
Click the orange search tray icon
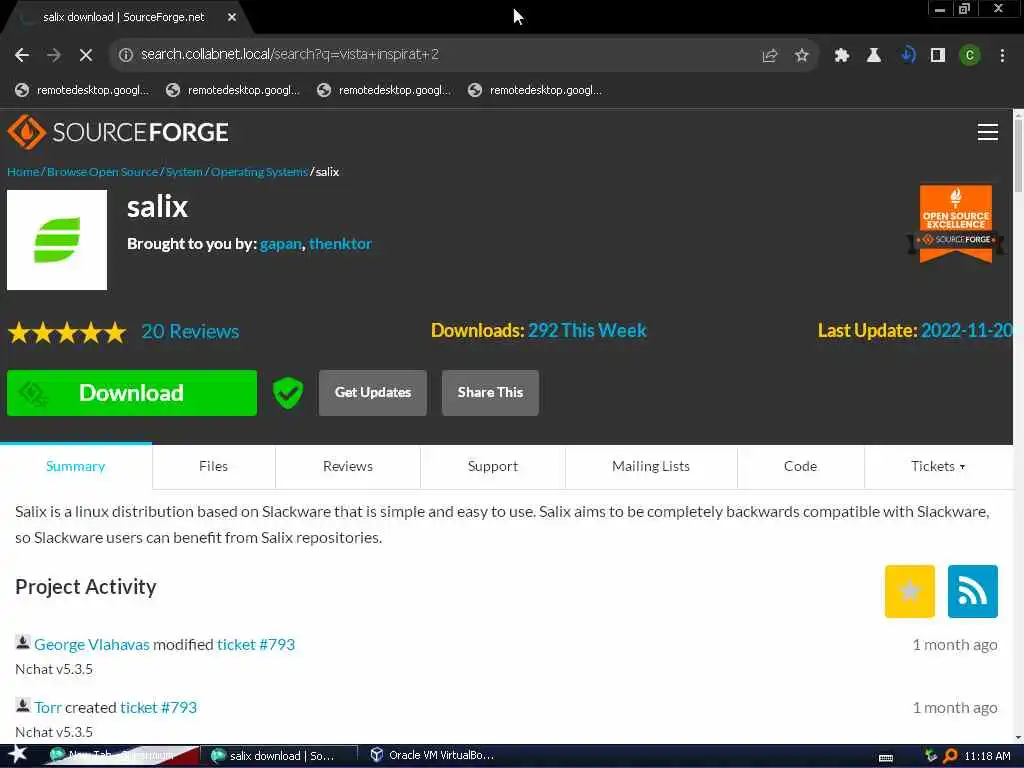click(x=950, y=756)
